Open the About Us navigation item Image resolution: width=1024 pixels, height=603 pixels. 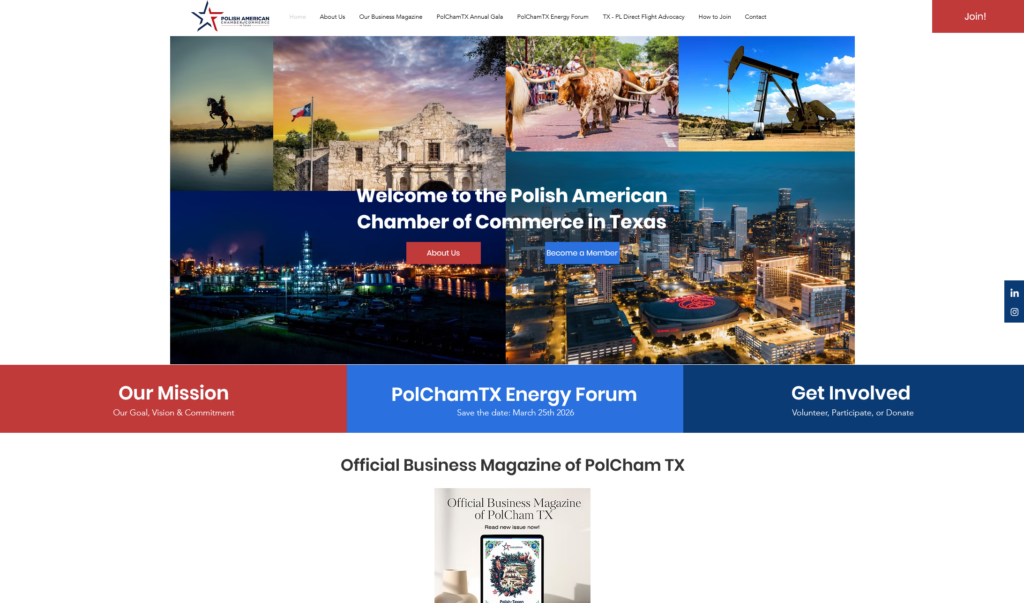tap(332, 16)
